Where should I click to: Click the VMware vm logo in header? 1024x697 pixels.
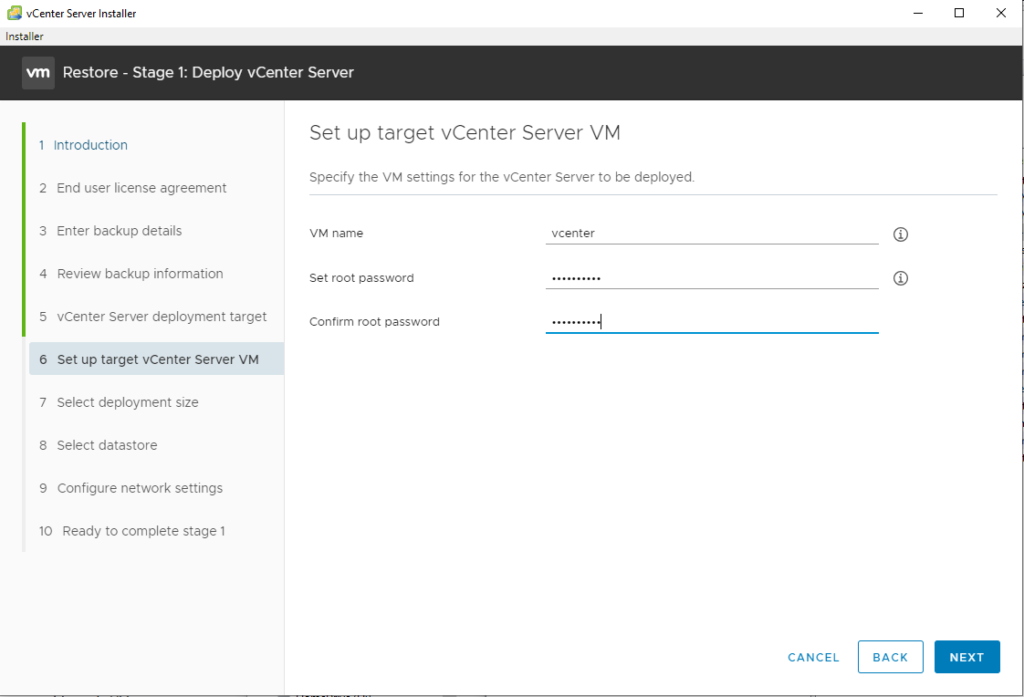point(38,73)
